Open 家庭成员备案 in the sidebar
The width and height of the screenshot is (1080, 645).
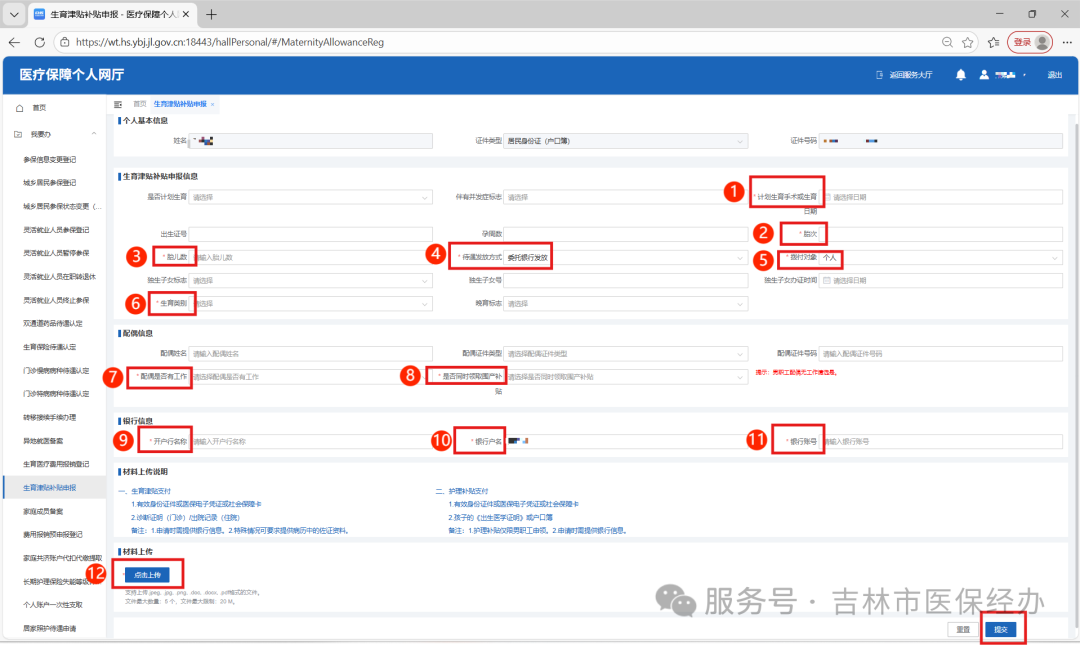click(43, 511)
